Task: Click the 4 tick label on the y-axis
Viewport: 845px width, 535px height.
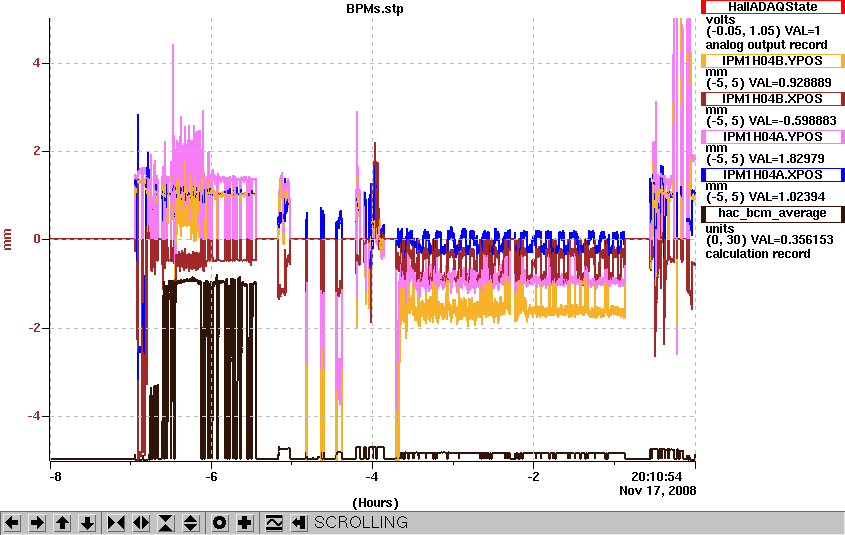Action: pyautogui.click(x=37, y=63)
